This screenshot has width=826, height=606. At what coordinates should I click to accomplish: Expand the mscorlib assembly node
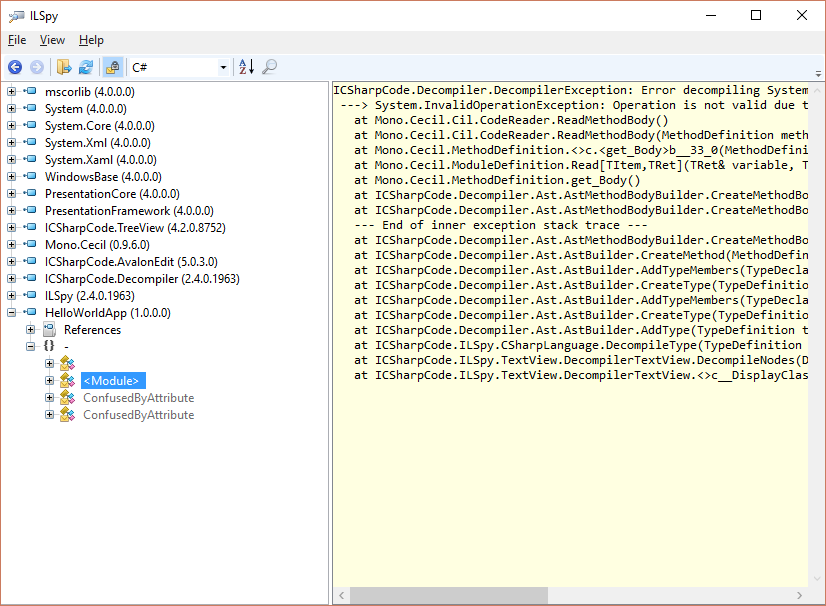coord(12,92)
